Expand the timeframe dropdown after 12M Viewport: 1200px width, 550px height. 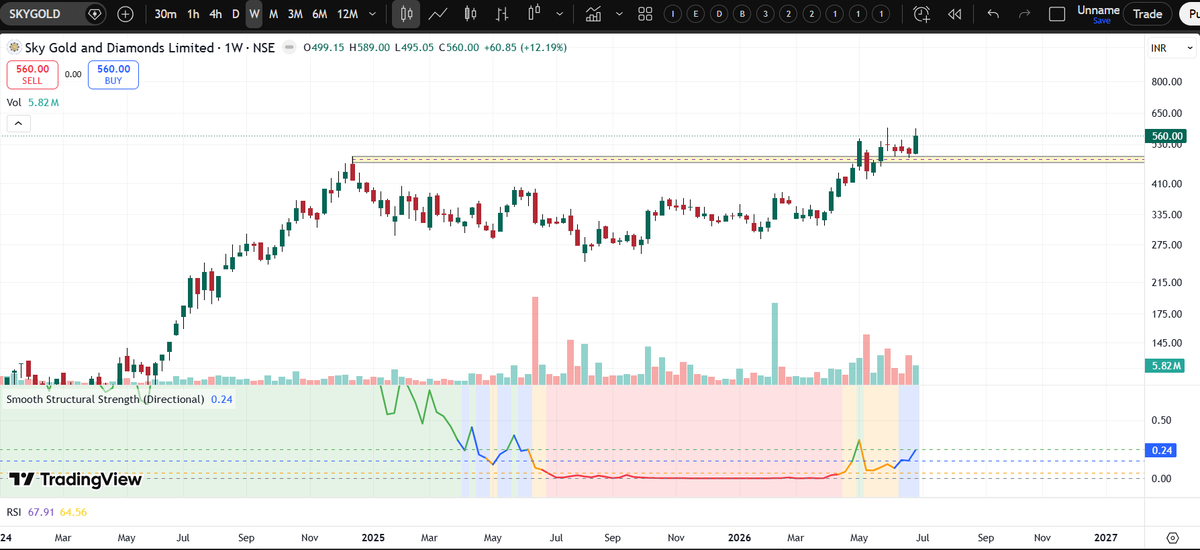[373, 14]
